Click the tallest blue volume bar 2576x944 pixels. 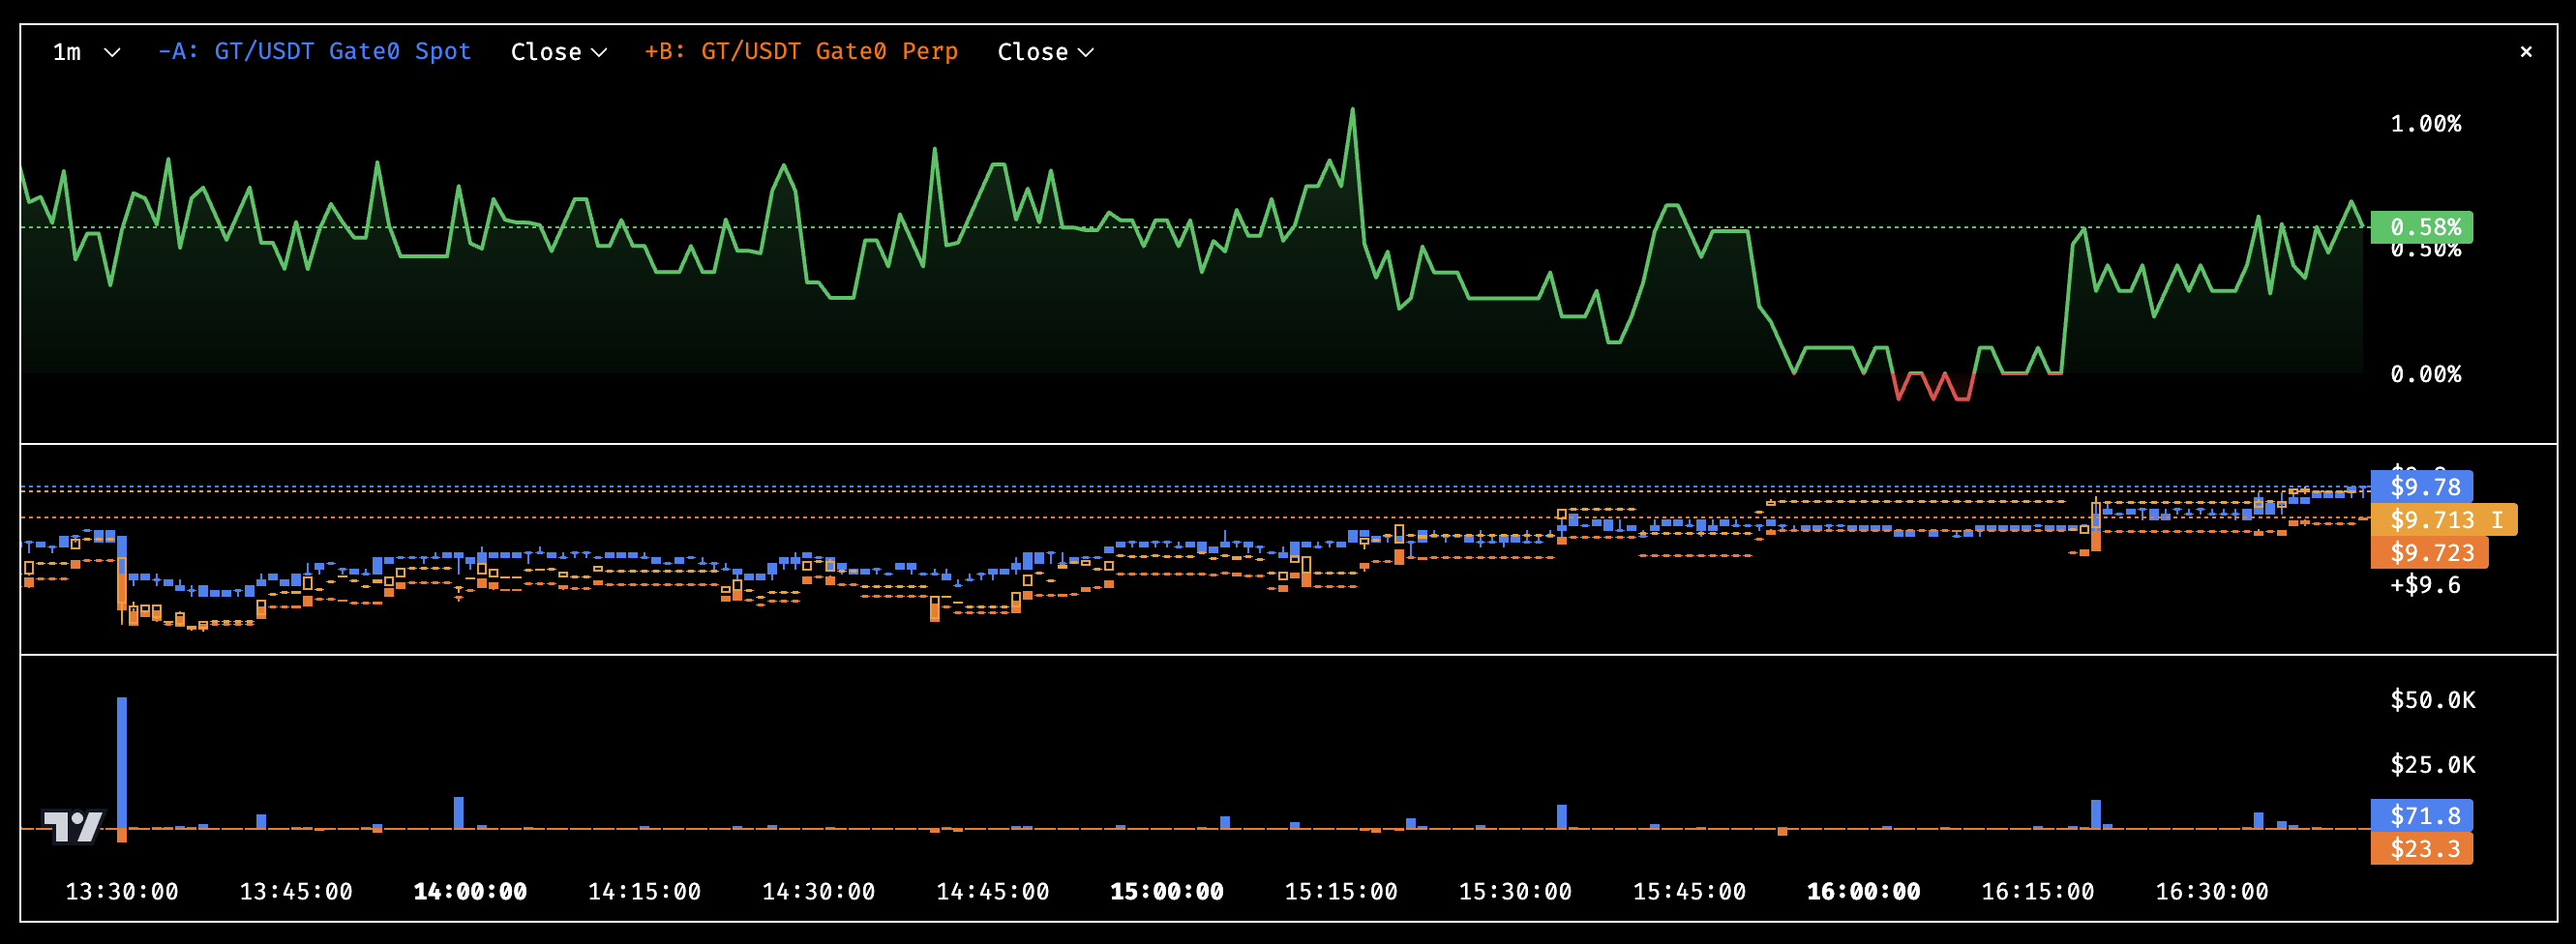pyautogui.click(x=122, y=763)
